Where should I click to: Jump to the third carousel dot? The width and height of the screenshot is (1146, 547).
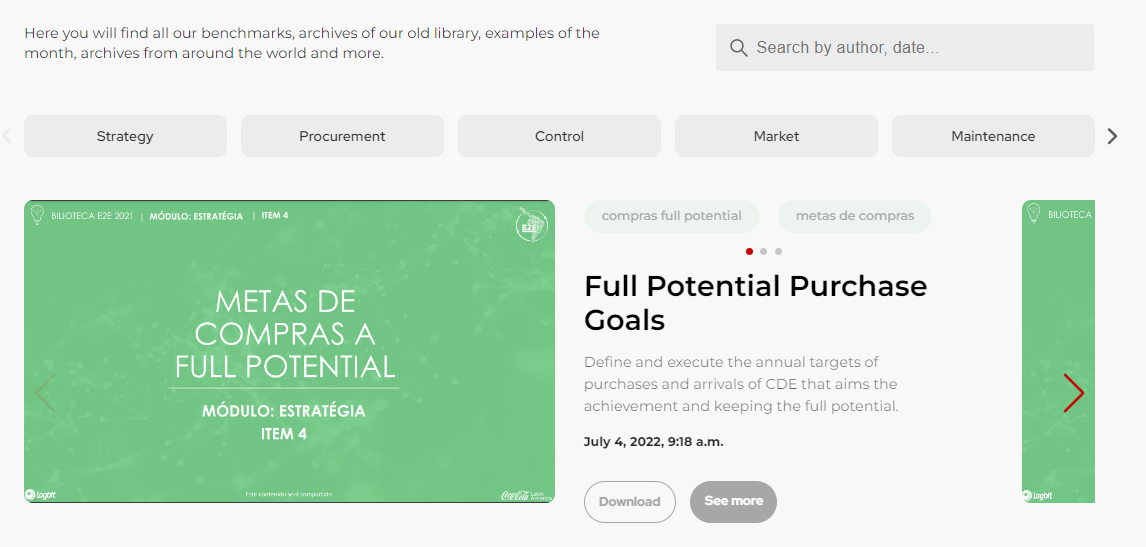[x=779, y=252]
